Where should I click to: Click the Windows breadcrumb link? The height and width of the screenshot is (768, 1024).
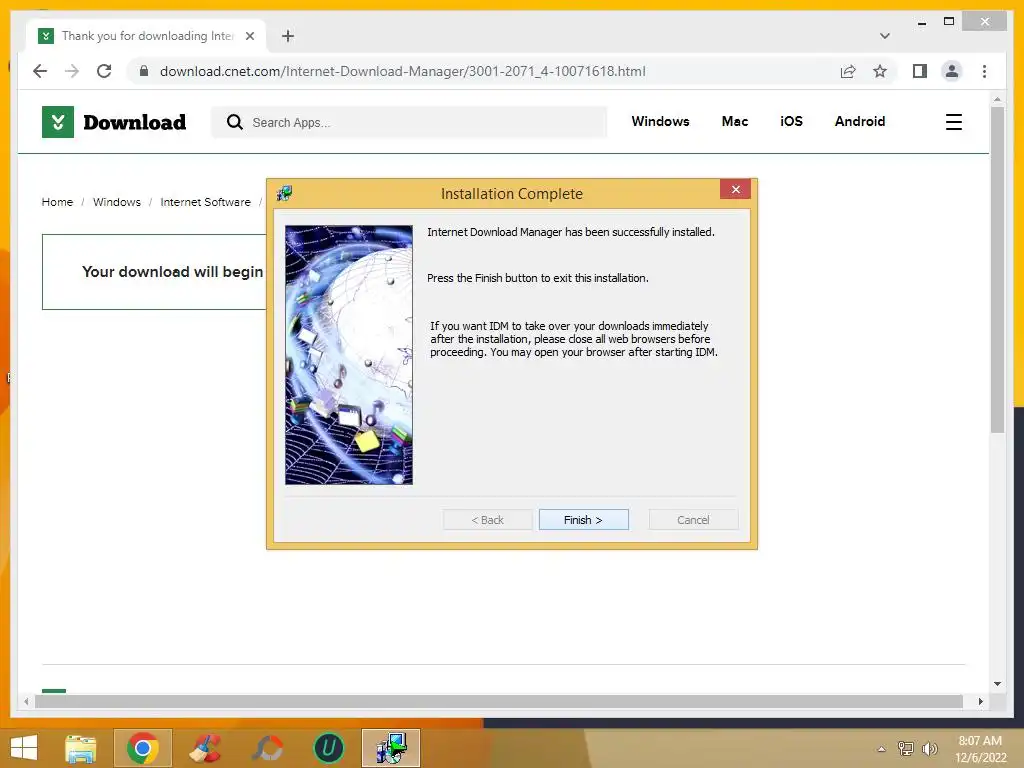(117, 202)
